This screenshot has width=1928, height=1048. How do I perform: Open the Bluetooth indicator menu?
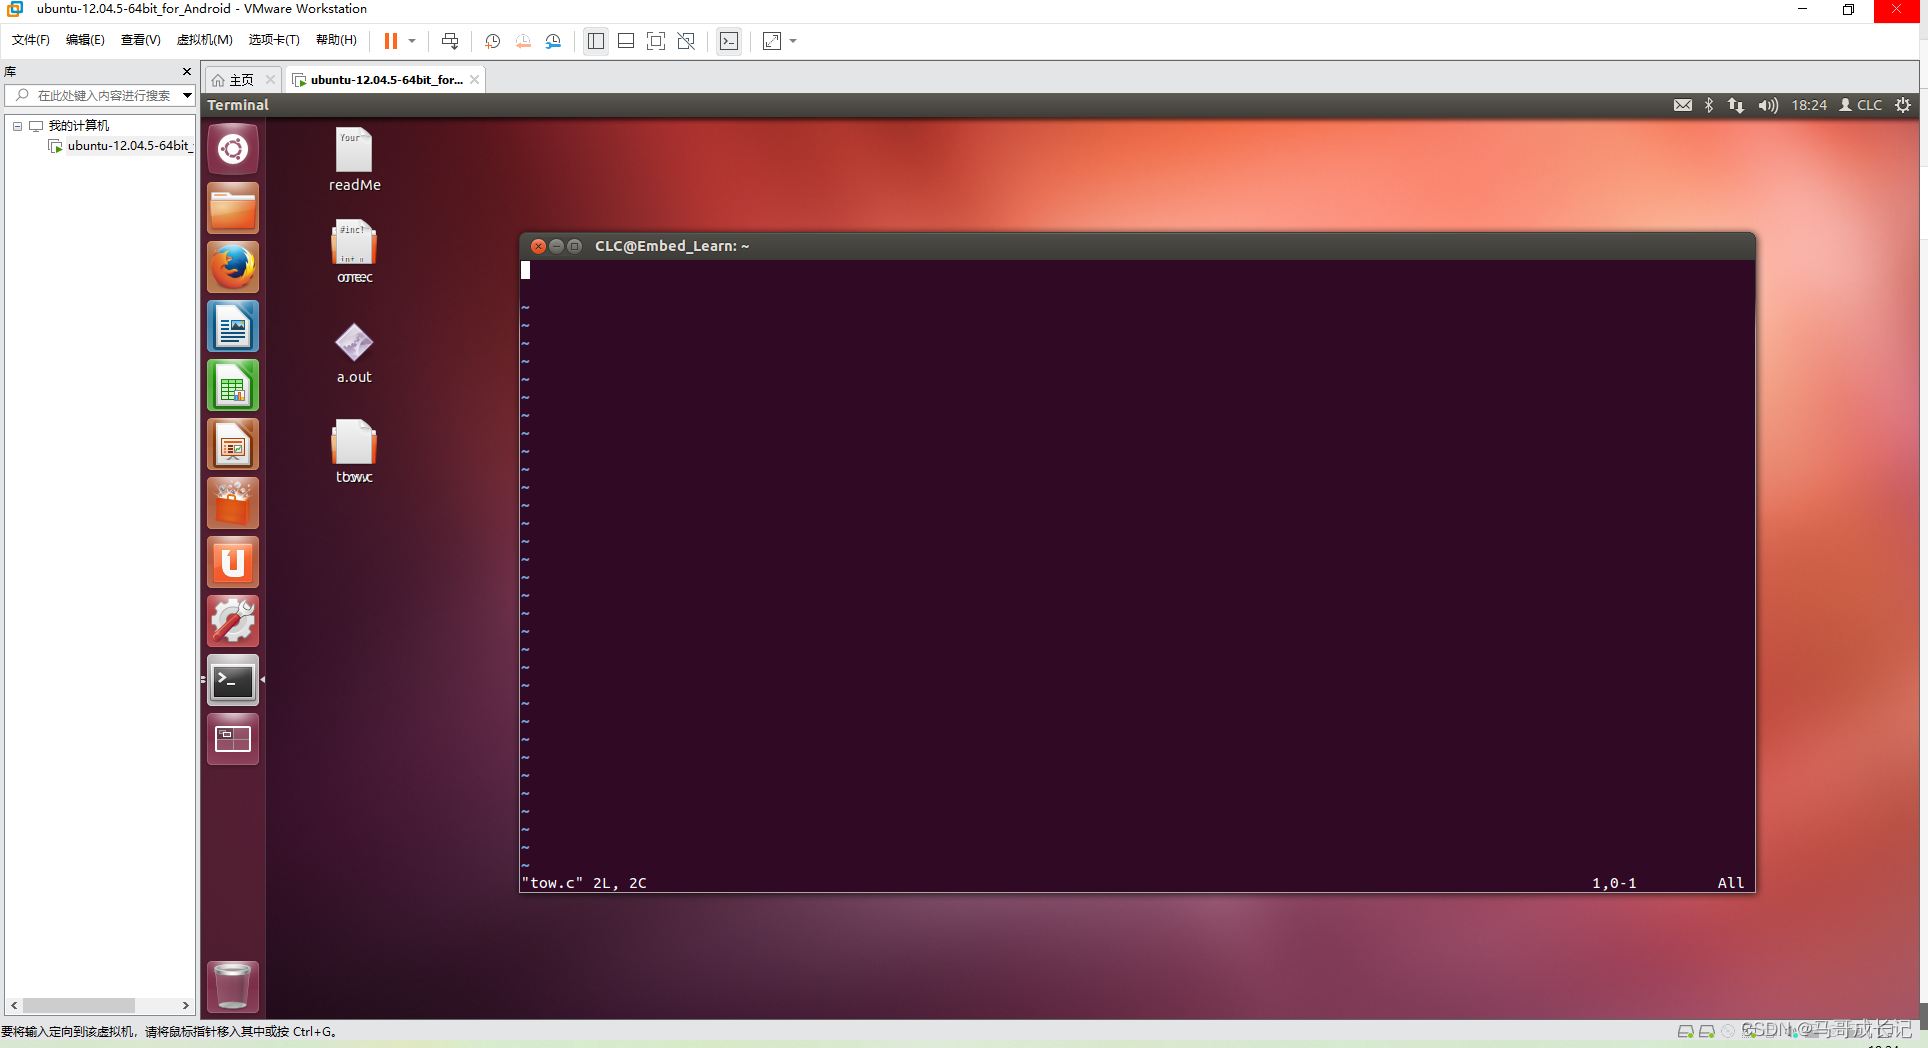[x=1709, y=105]
